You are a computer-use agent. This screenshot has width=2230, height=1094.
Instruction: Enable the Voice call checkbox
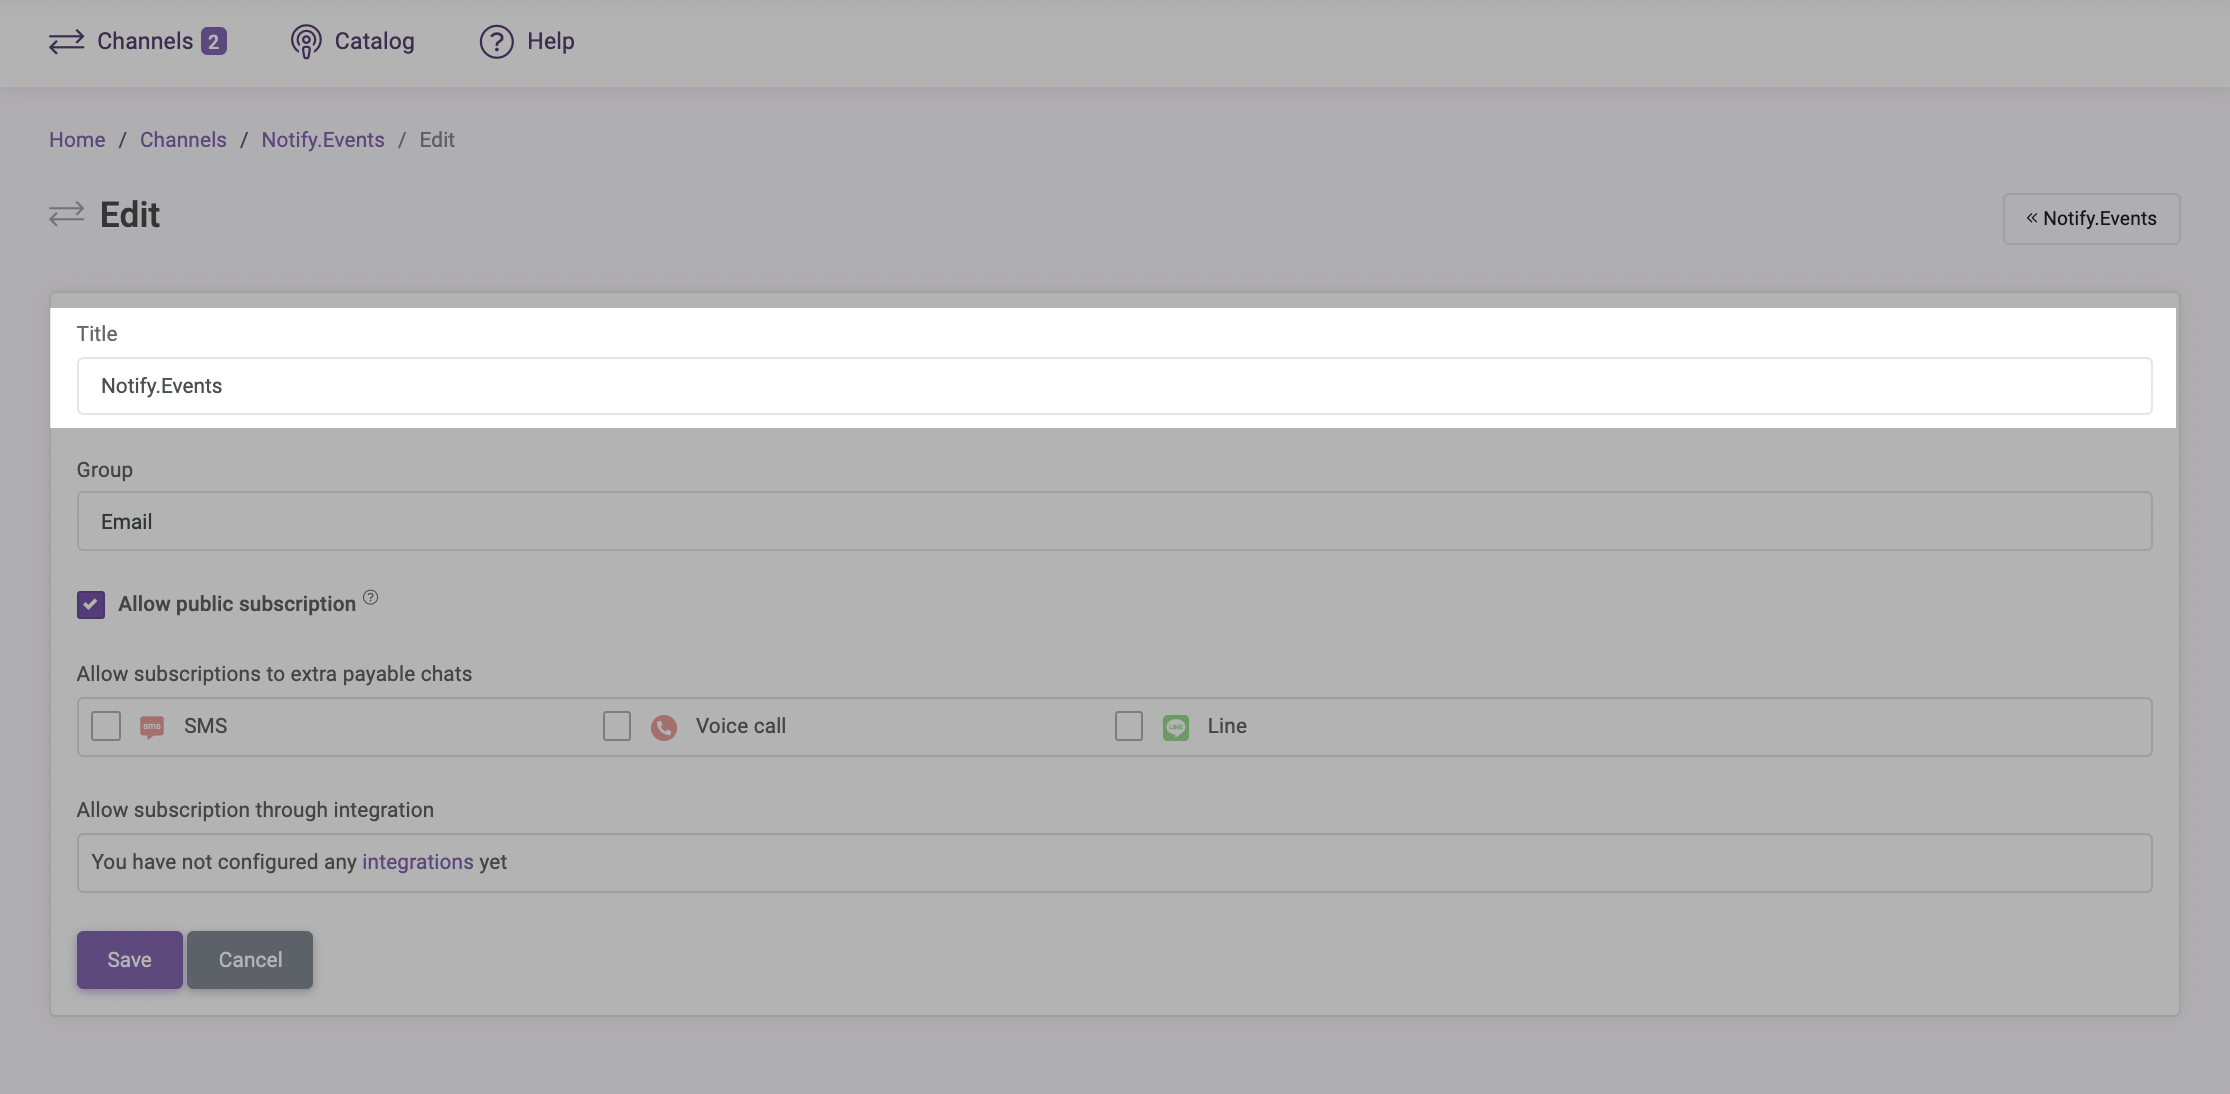coord(617,726)
